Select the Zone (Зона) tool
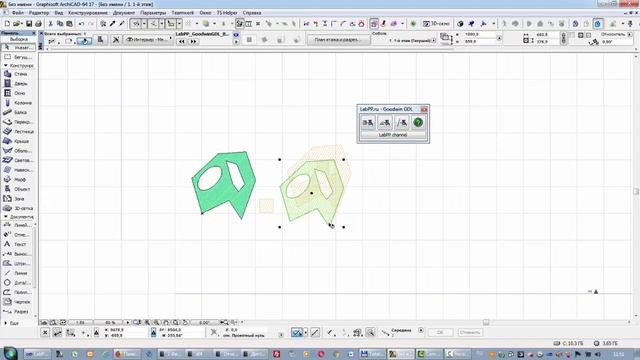 [18, 199]
